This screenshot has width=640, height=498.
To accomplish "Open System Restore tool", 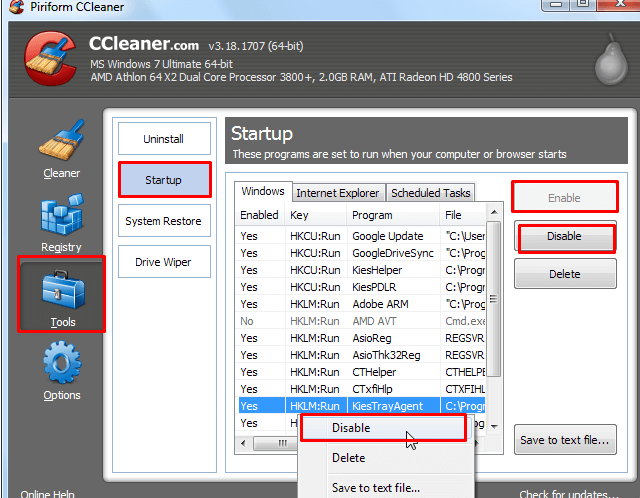I will point(164,221).
